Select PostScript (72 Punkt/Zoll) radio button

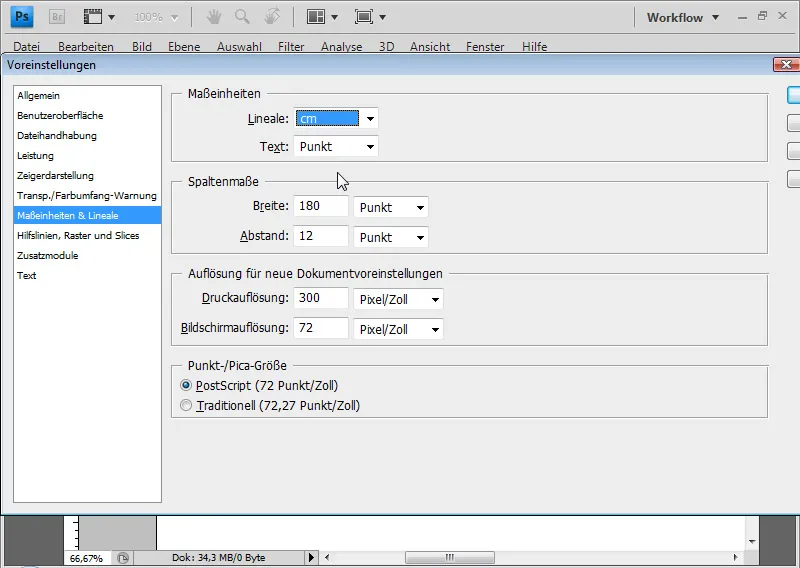(x=186, y=385)
